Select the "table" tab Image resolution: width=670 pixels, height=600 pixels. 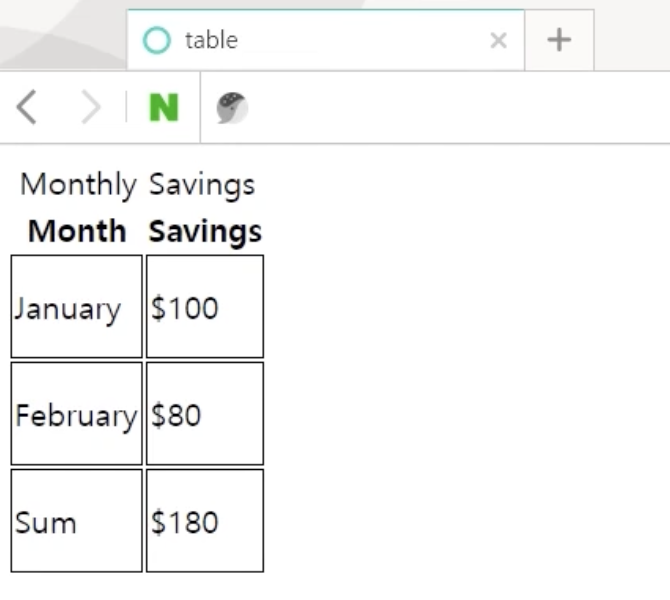(326, 40)
